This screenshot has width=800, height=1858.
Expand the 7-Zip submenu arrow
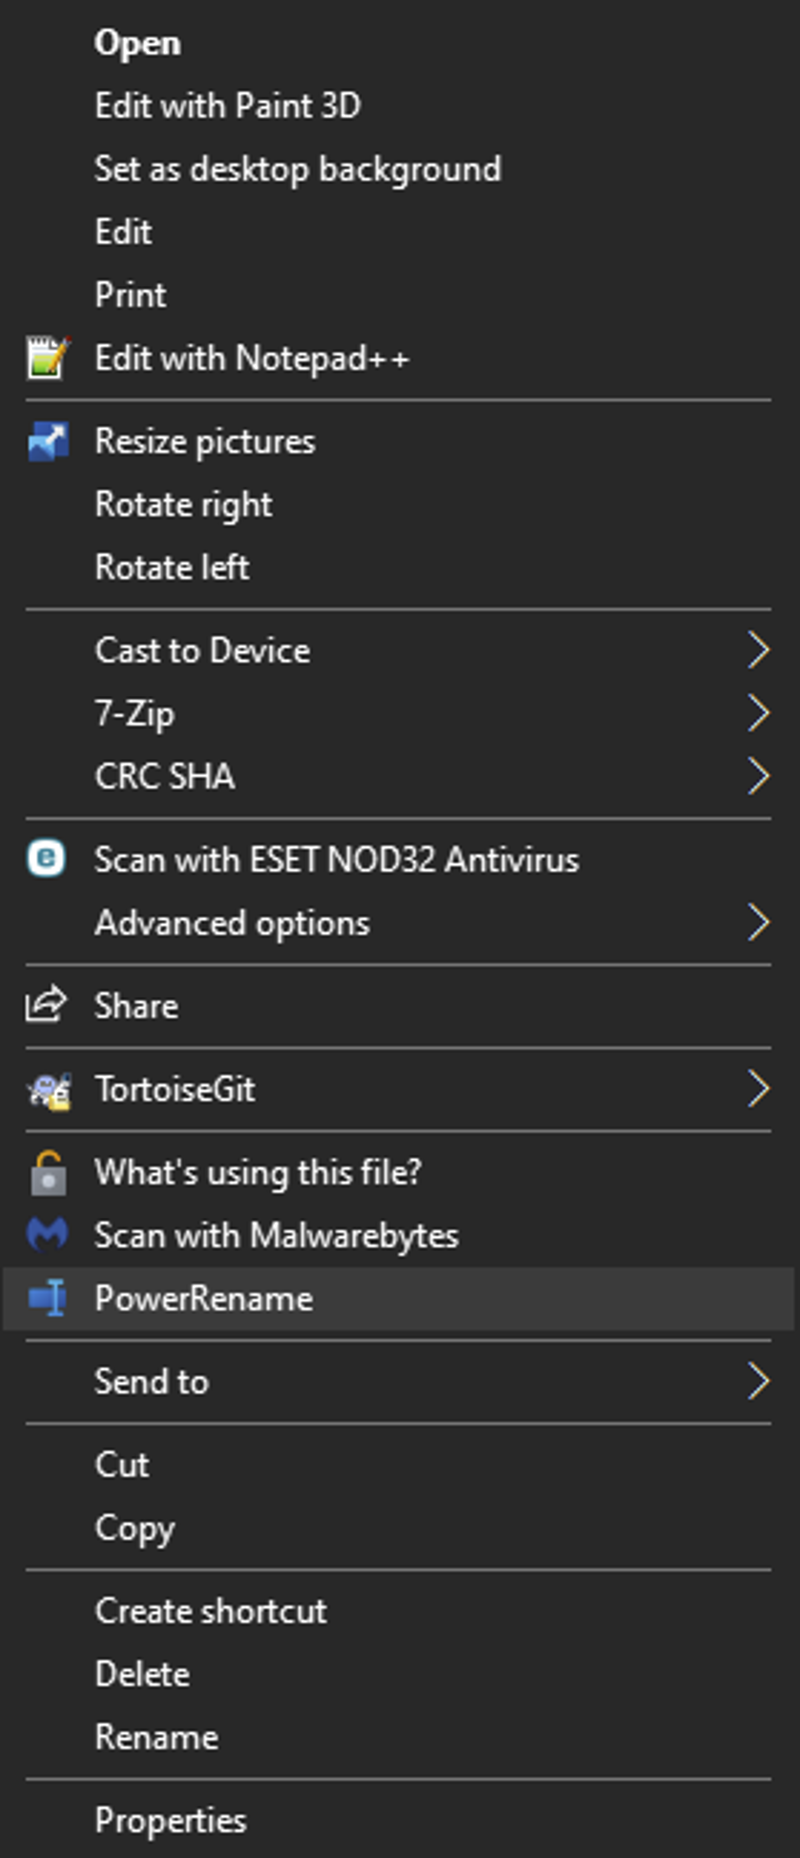(x=759, y=713)
